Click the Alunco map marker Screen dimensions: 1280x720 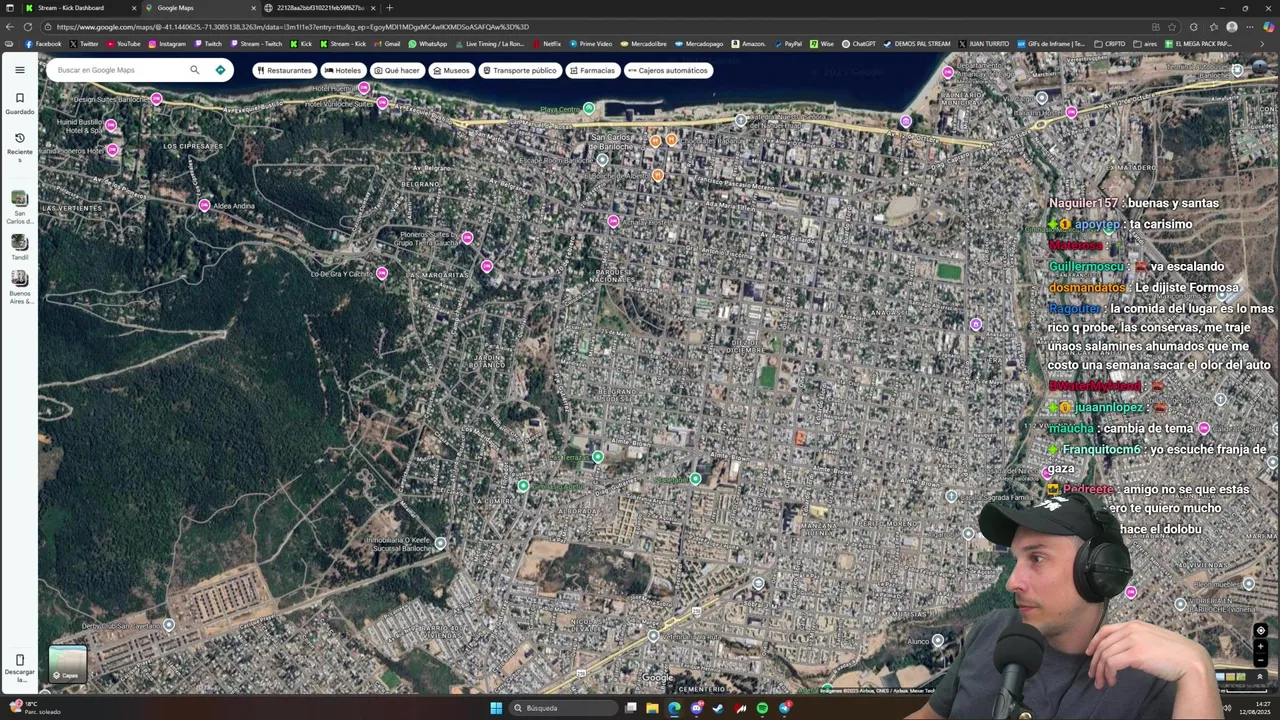[937, 640]
